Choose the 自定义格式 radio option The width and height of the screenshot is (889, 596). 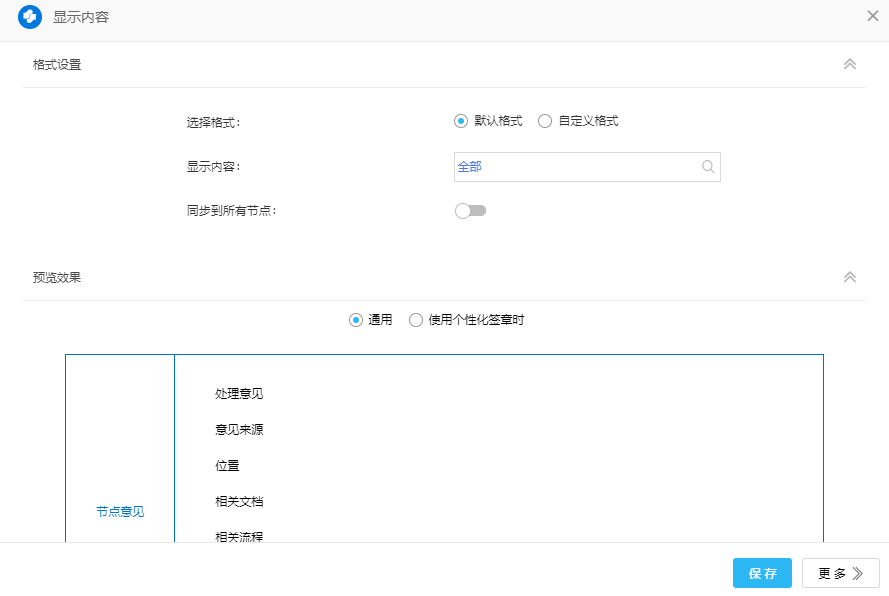[545, 121]
